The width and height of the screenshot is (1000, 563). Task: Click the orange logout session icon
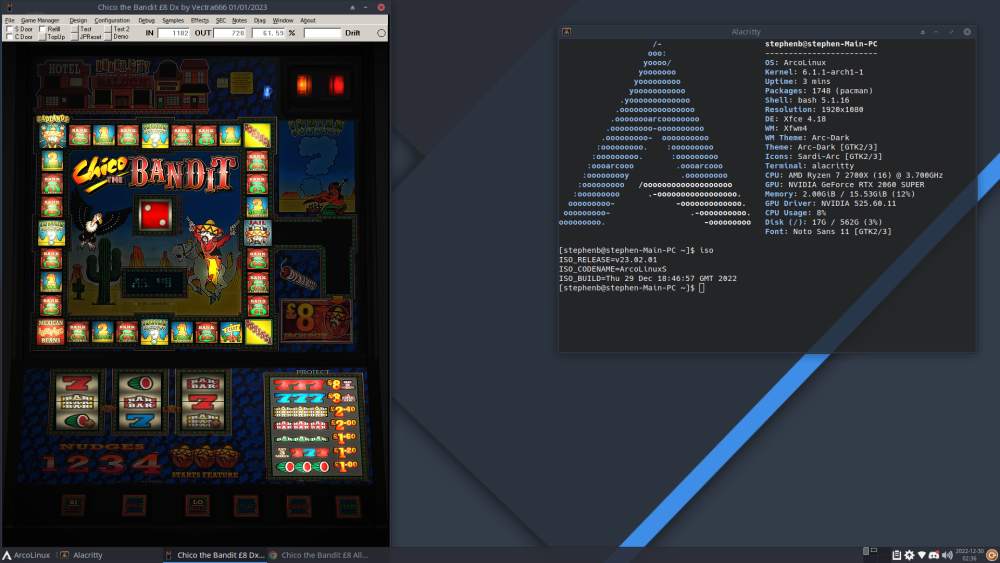coord(992,555)
